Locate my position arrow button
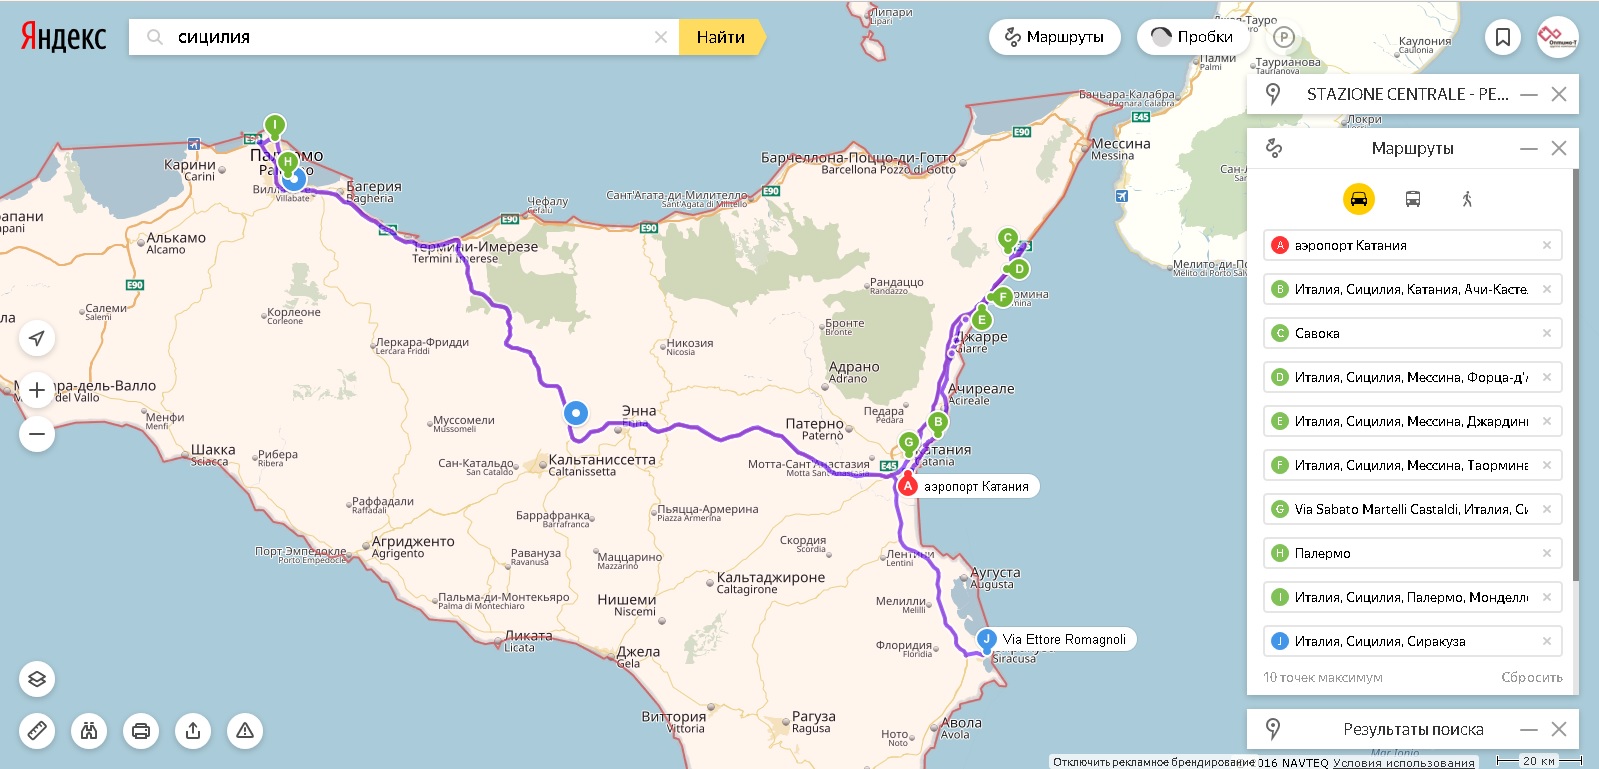 tap(37, 338)
